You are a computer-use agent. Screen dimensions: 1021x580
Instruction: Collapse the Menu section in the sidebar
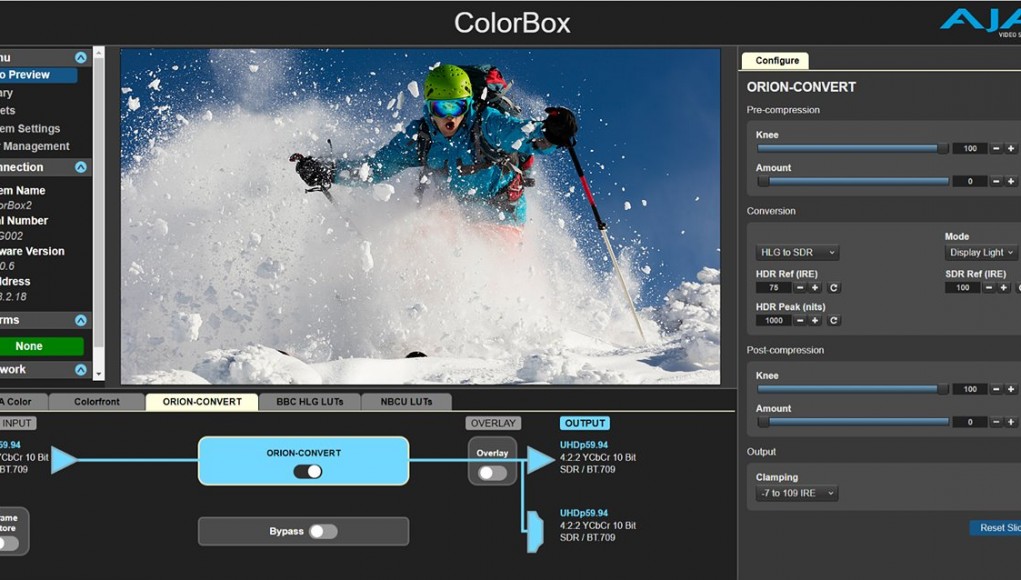click(x=81, y=57)
